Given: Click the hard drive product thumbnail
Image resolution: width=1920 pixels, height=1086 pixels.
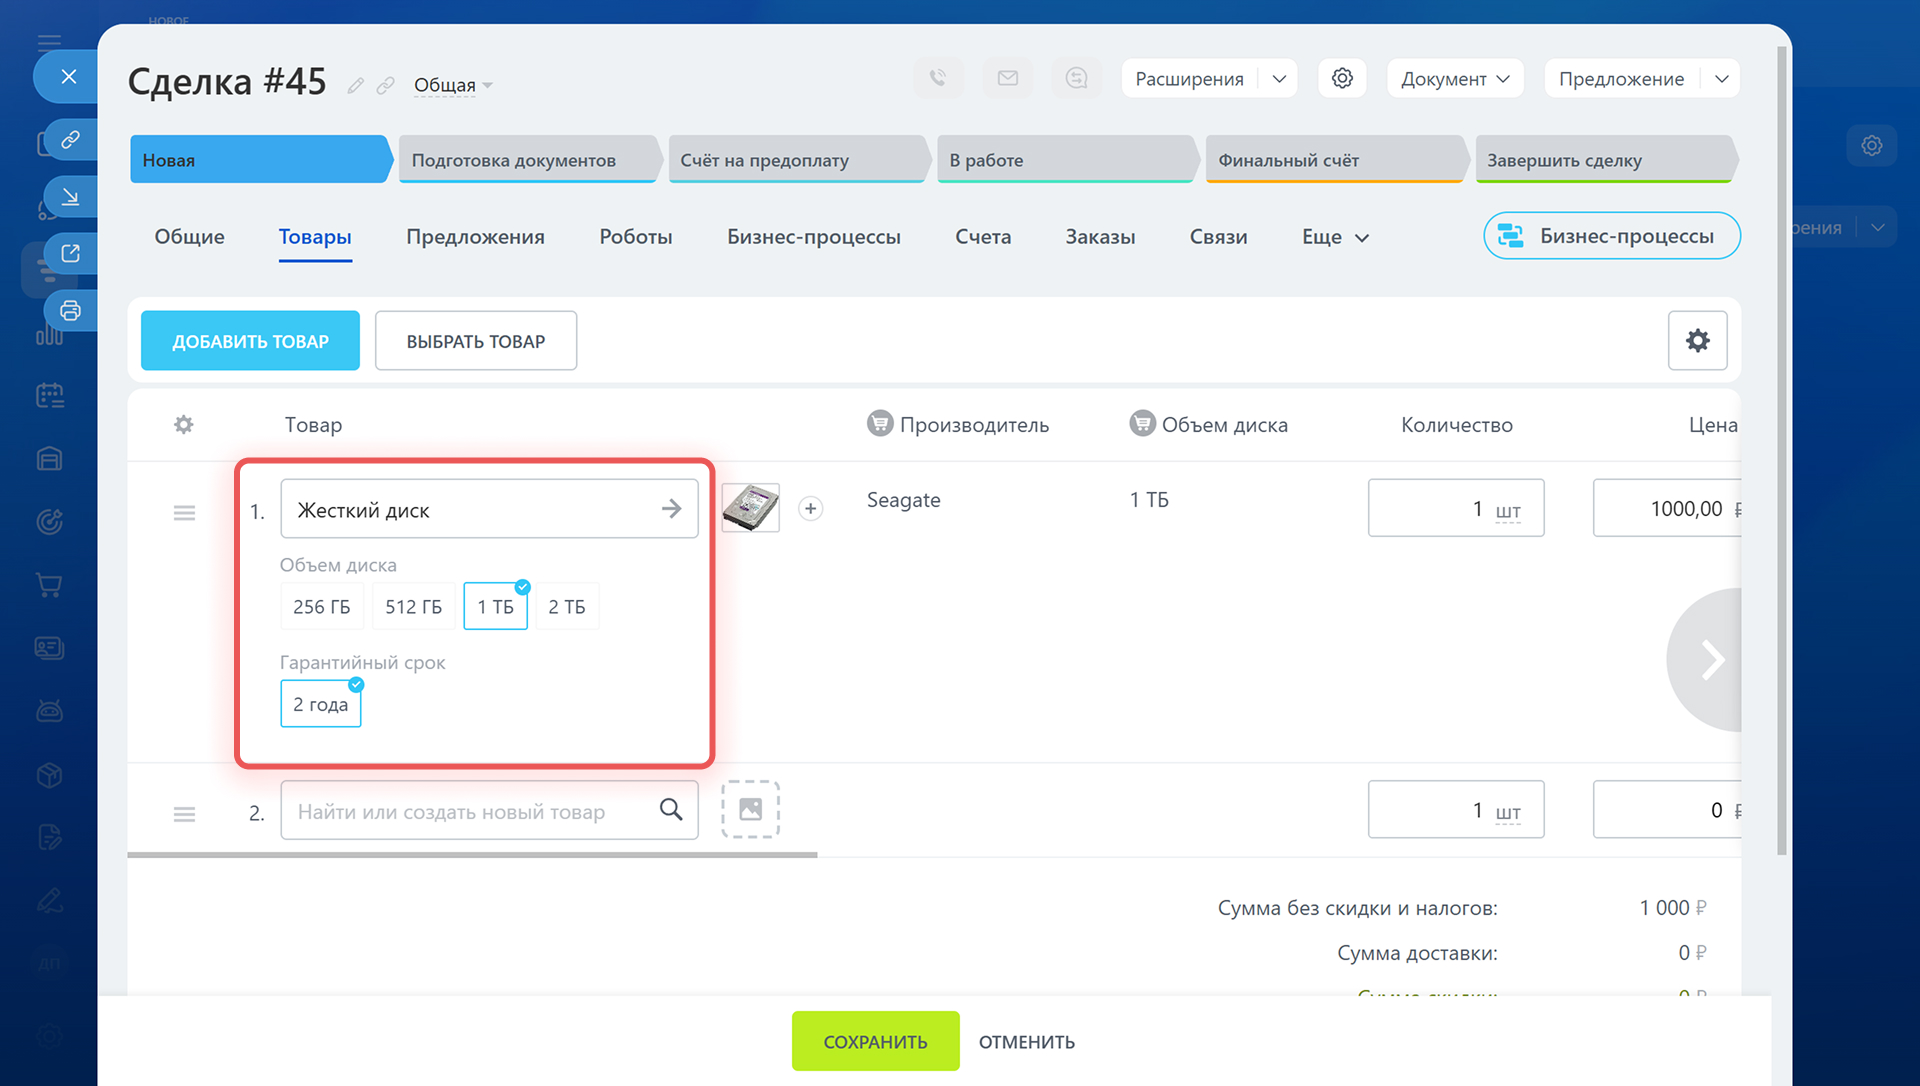Looking at the screenshot, I should (x=750, y=508).
